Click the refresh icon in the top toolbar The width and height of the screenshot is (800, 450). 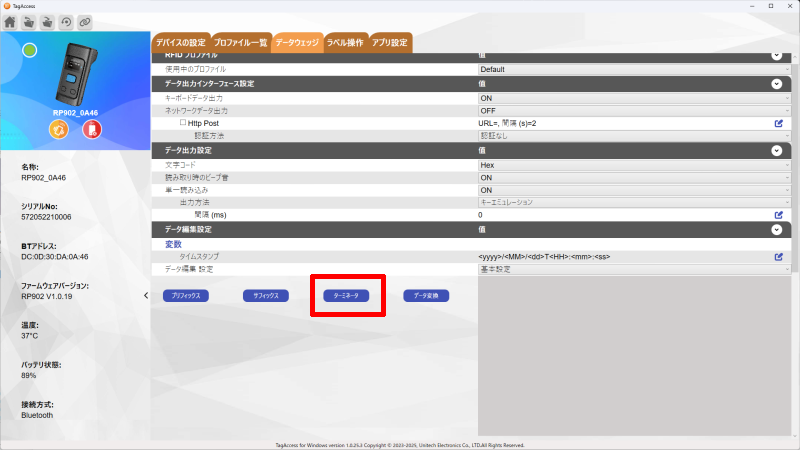click(x=66, y=21)
